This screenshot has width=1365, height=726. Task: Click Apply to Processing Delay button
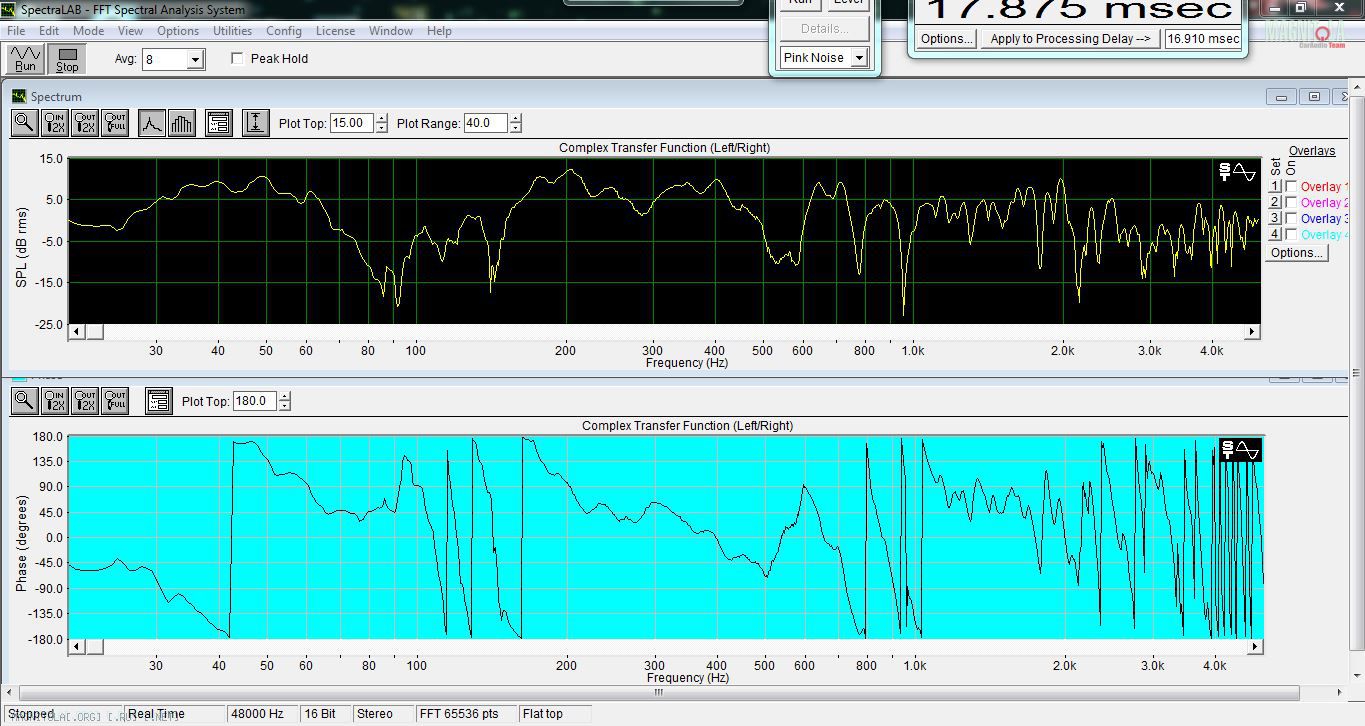[x=1070, y=39]
